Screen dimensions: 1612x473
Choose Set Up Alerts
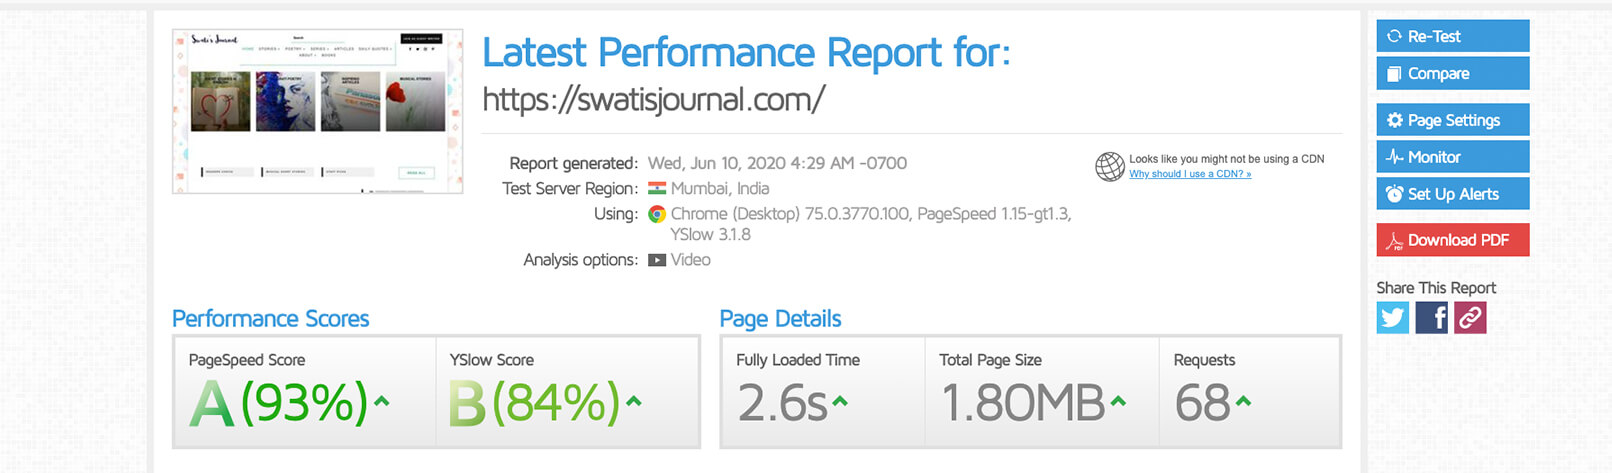click(x=1453, y=194)
